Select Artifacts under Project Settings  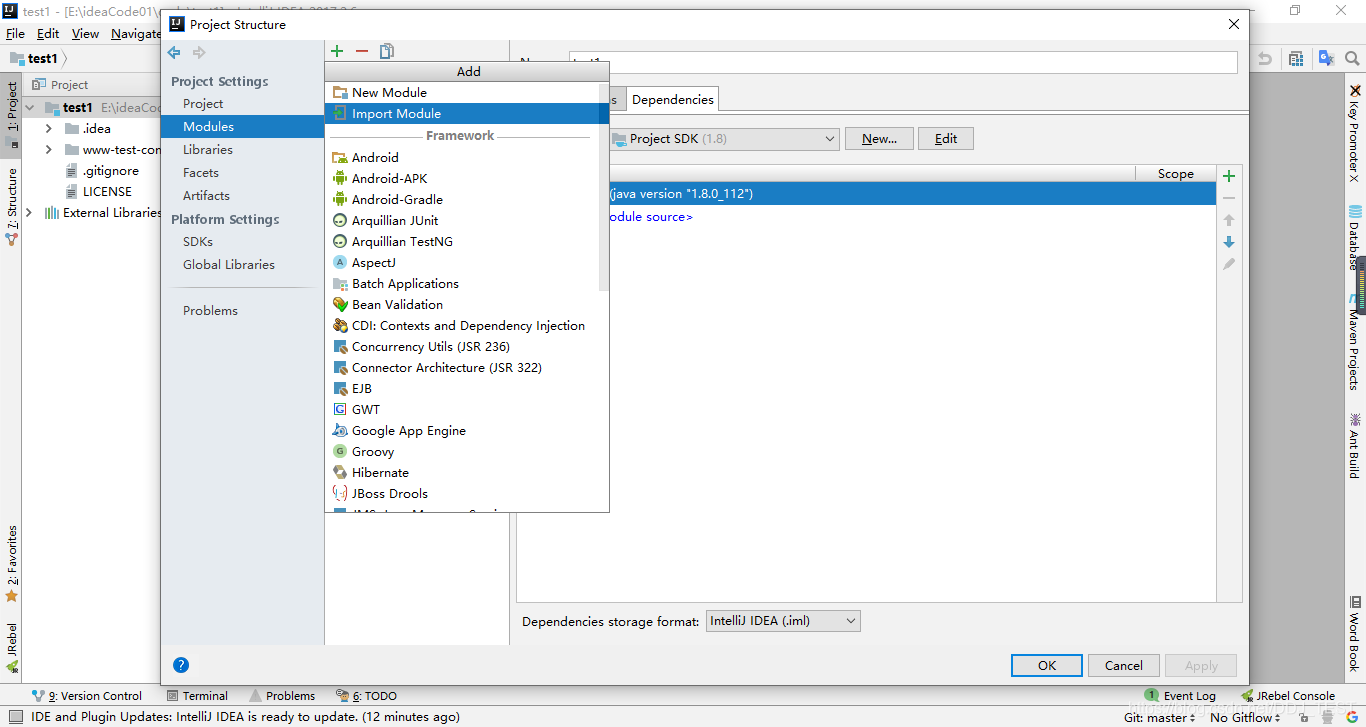pyautogui.click(x=206, y=195)
